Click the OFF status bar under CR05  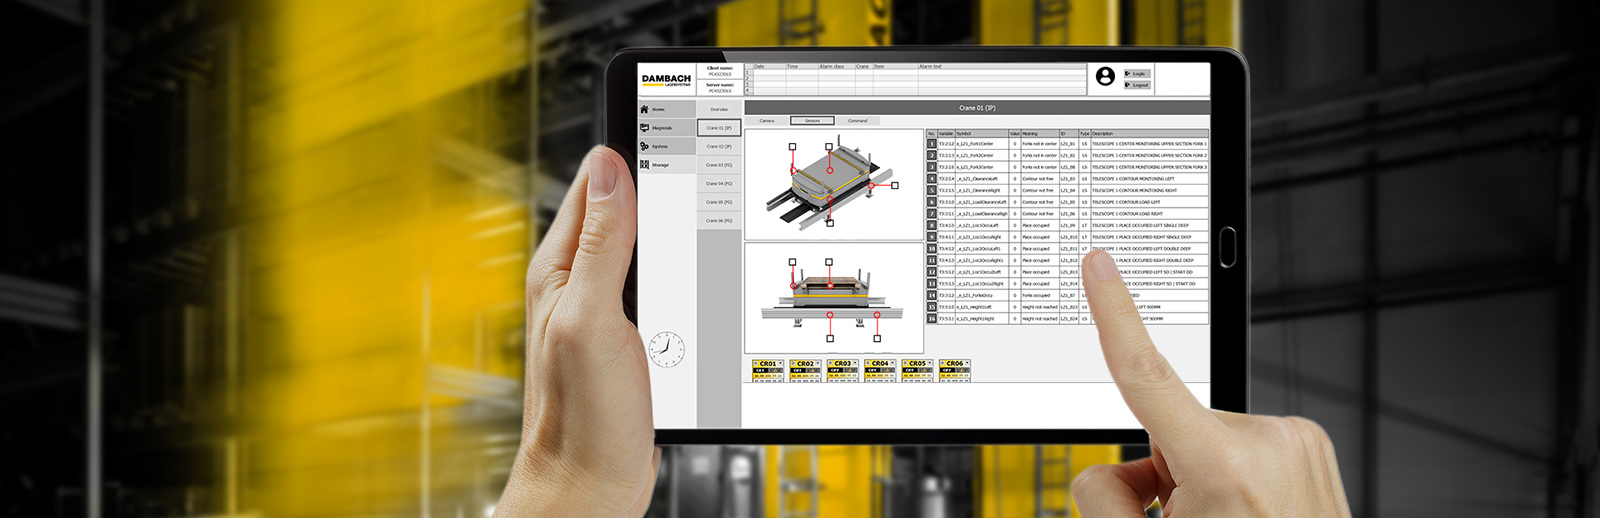pyautogui.click(x=910, y=371)
